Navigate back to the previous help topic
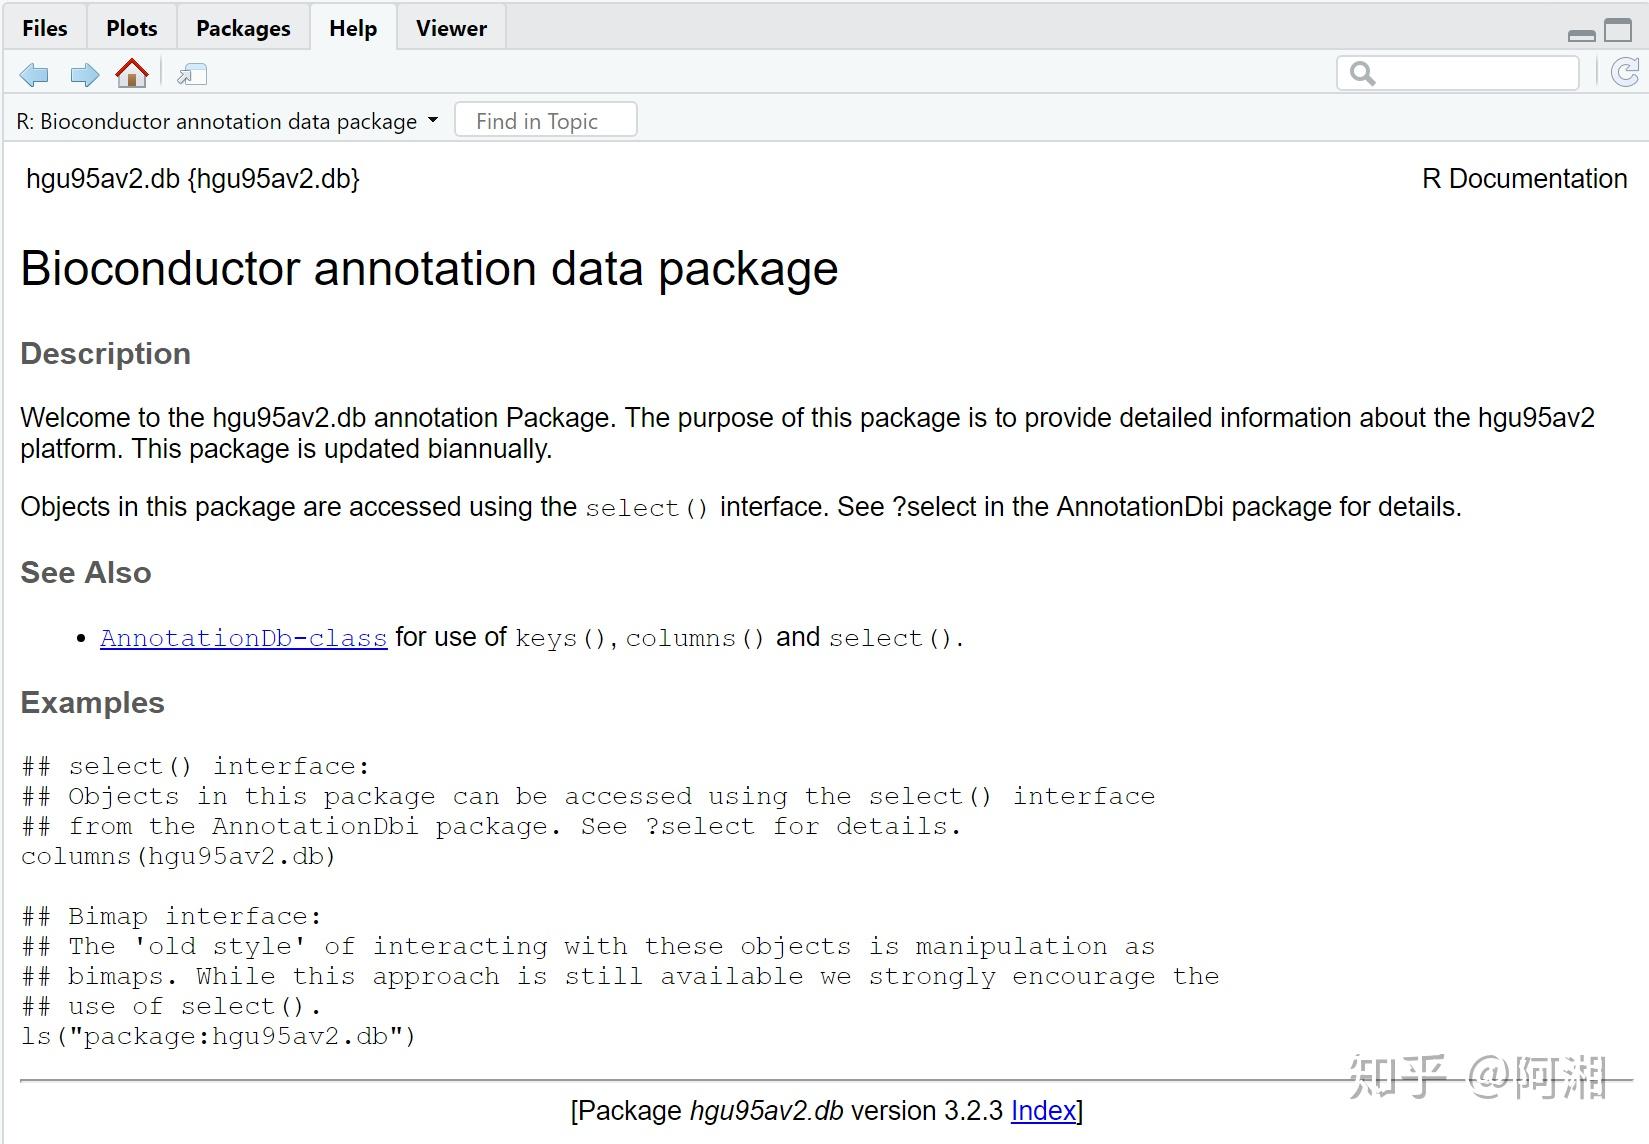The width and height of the screenshot is (1649, 1144). click(33, 74)
